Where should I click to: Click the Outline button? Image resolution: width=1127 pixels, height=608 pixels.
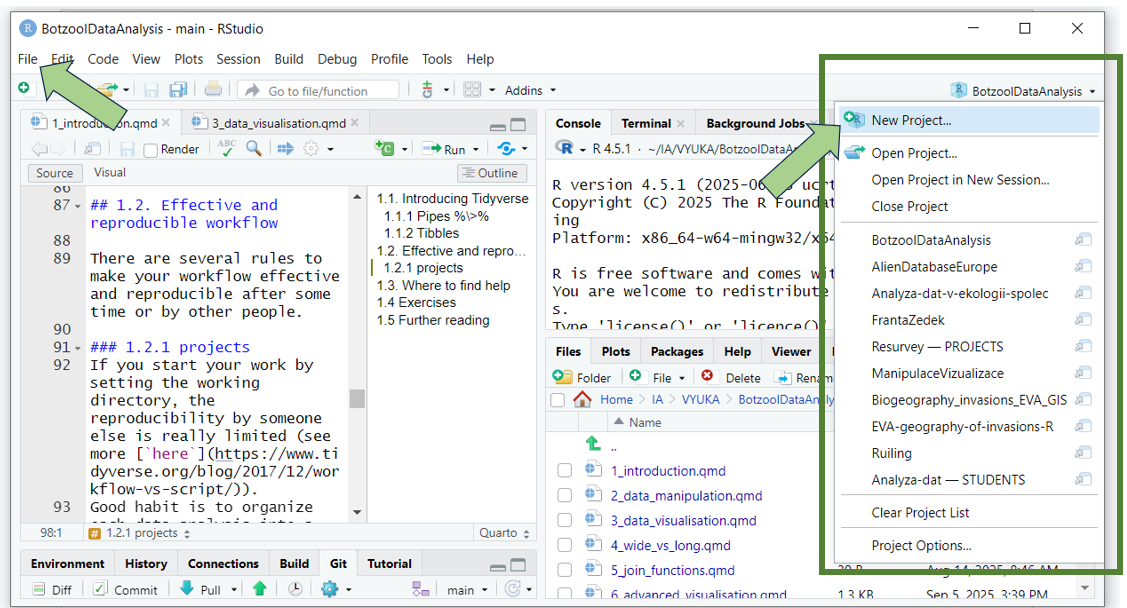point(490,173)
